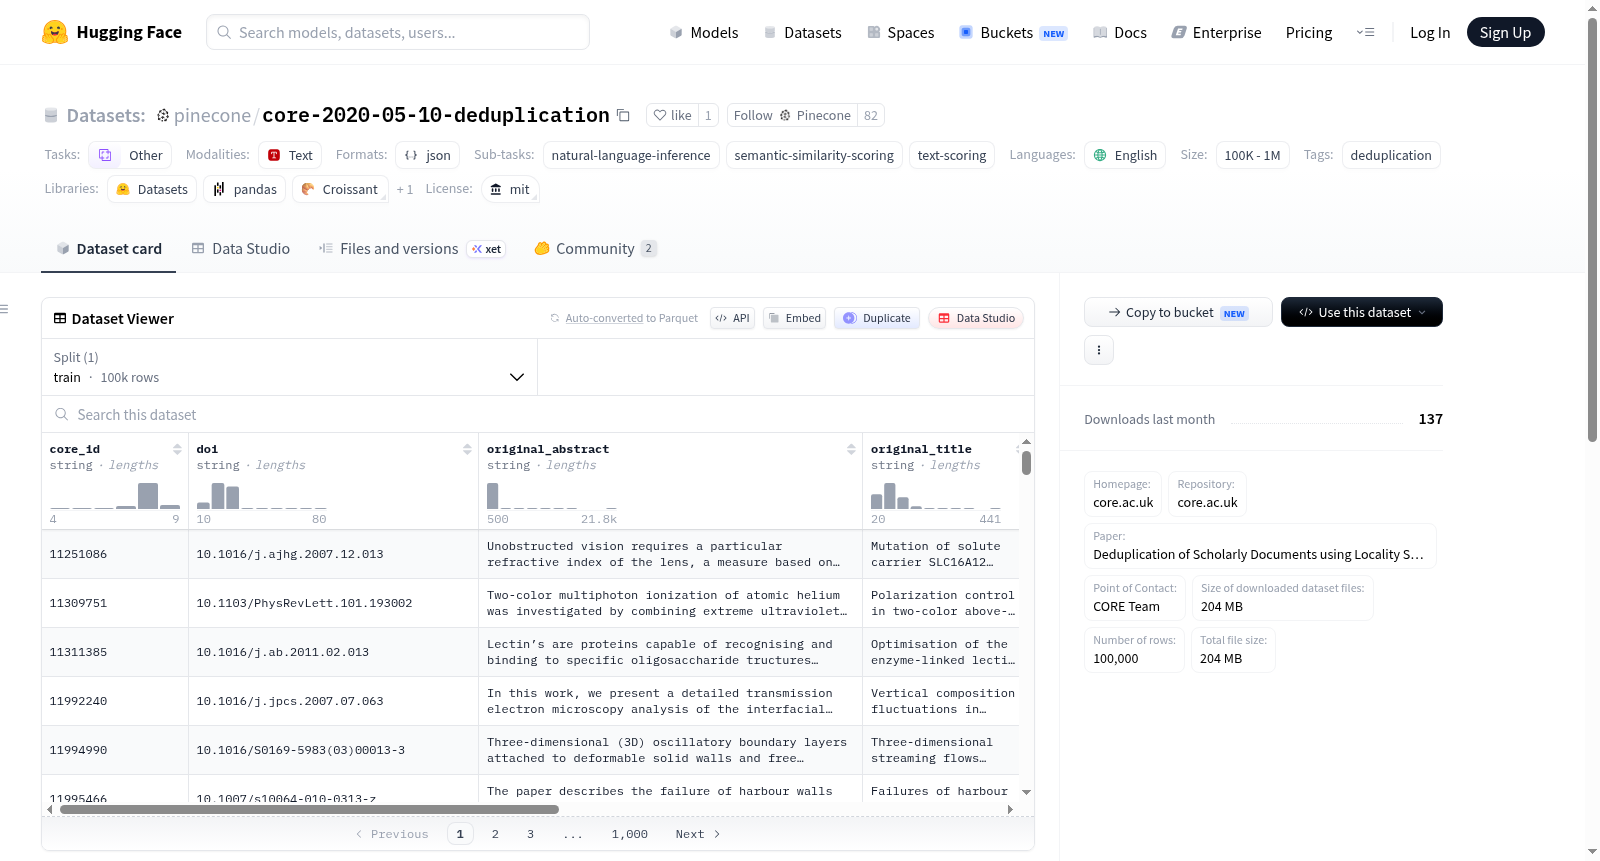Viewport: 1600px width, 861px height.
Task: Click the pinecone organization icon
Action: (x=163, y=116)
